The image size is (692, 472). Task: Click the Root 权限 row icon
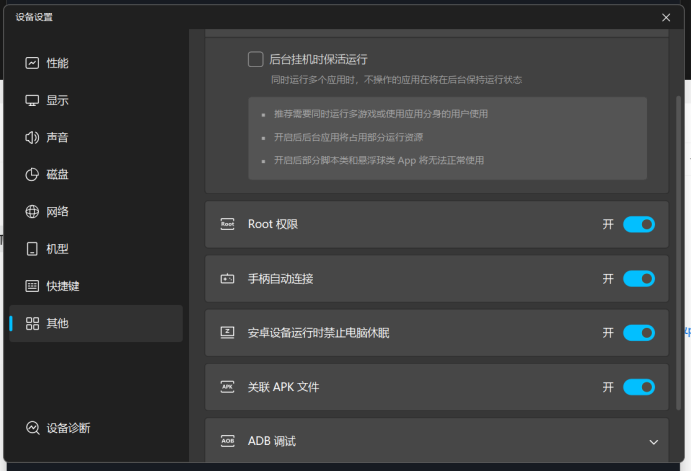tap(227, 224)
